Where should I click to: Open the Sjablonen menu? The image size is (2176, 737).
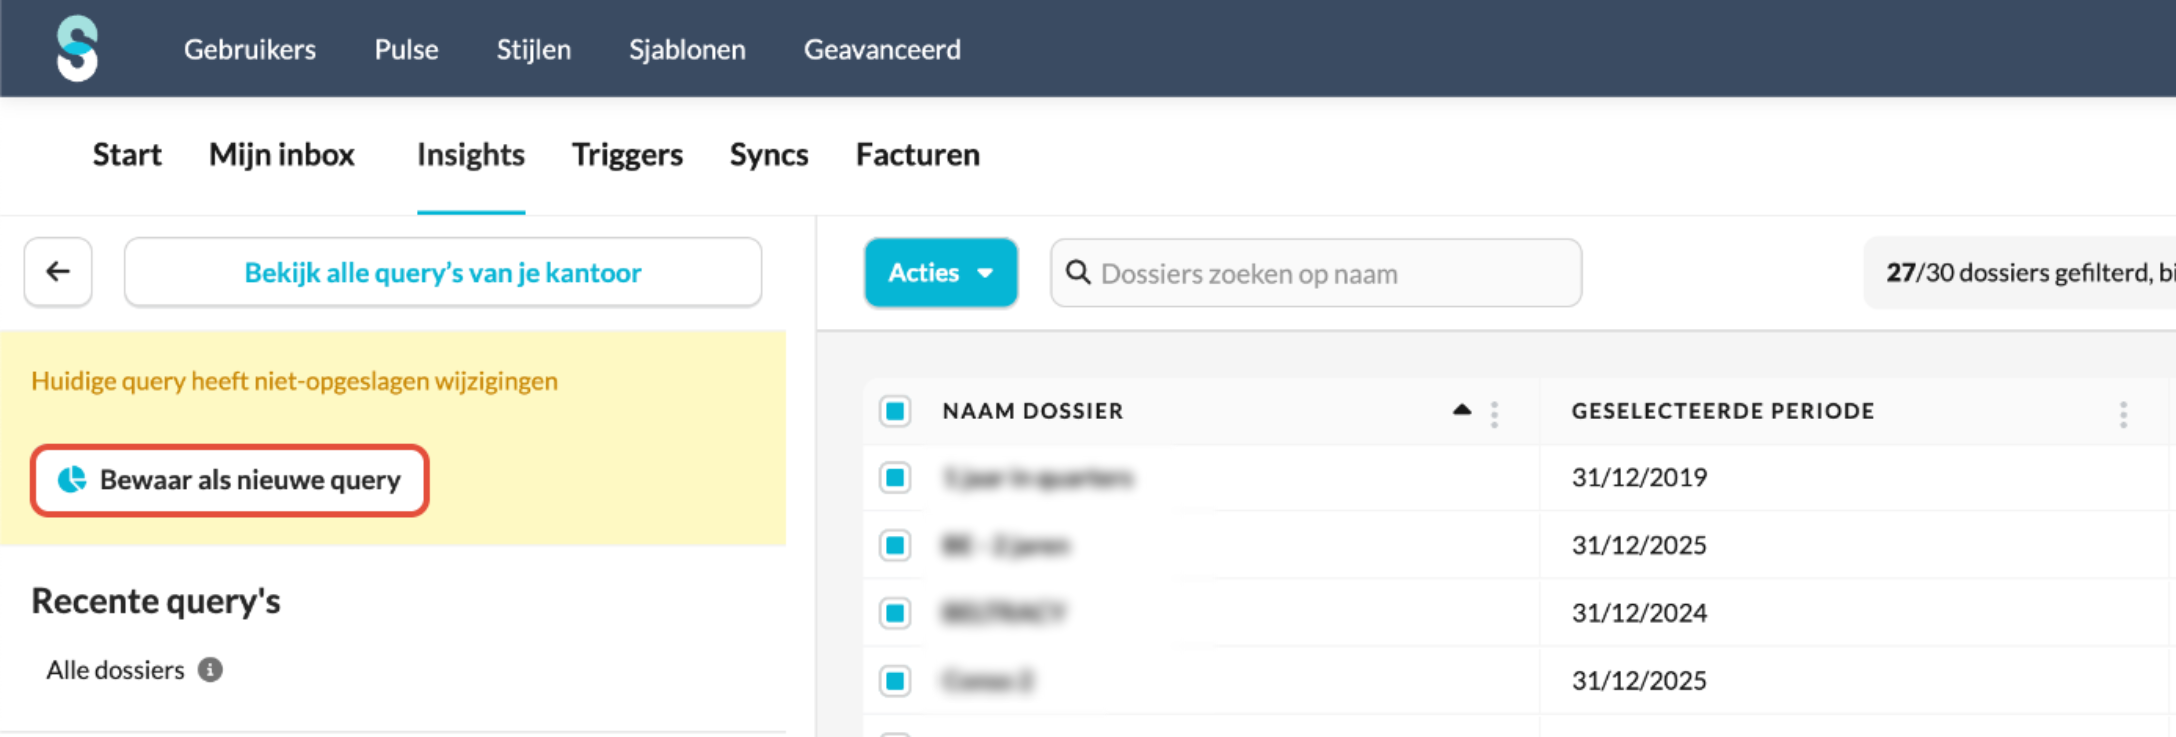(x=687, y=49)
